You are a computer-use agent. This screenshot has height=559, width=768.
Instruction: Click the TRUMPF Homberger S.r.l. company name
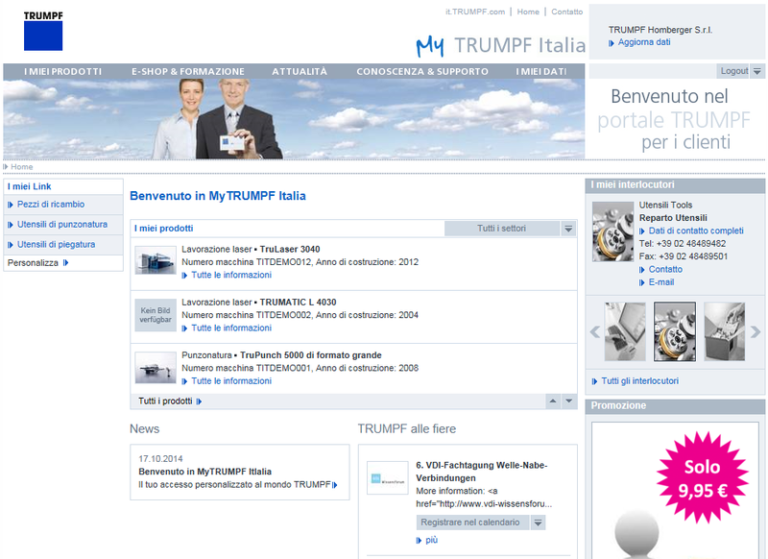point(660,30)
